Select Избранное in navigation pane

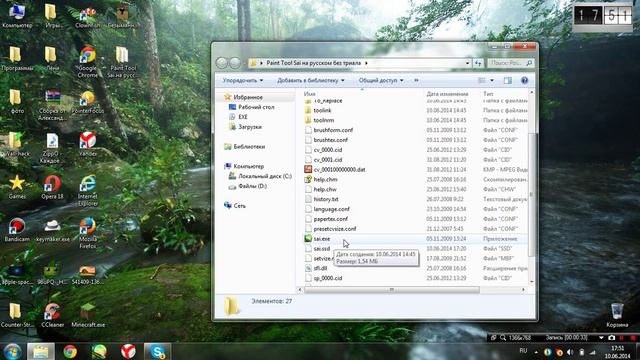248,97
